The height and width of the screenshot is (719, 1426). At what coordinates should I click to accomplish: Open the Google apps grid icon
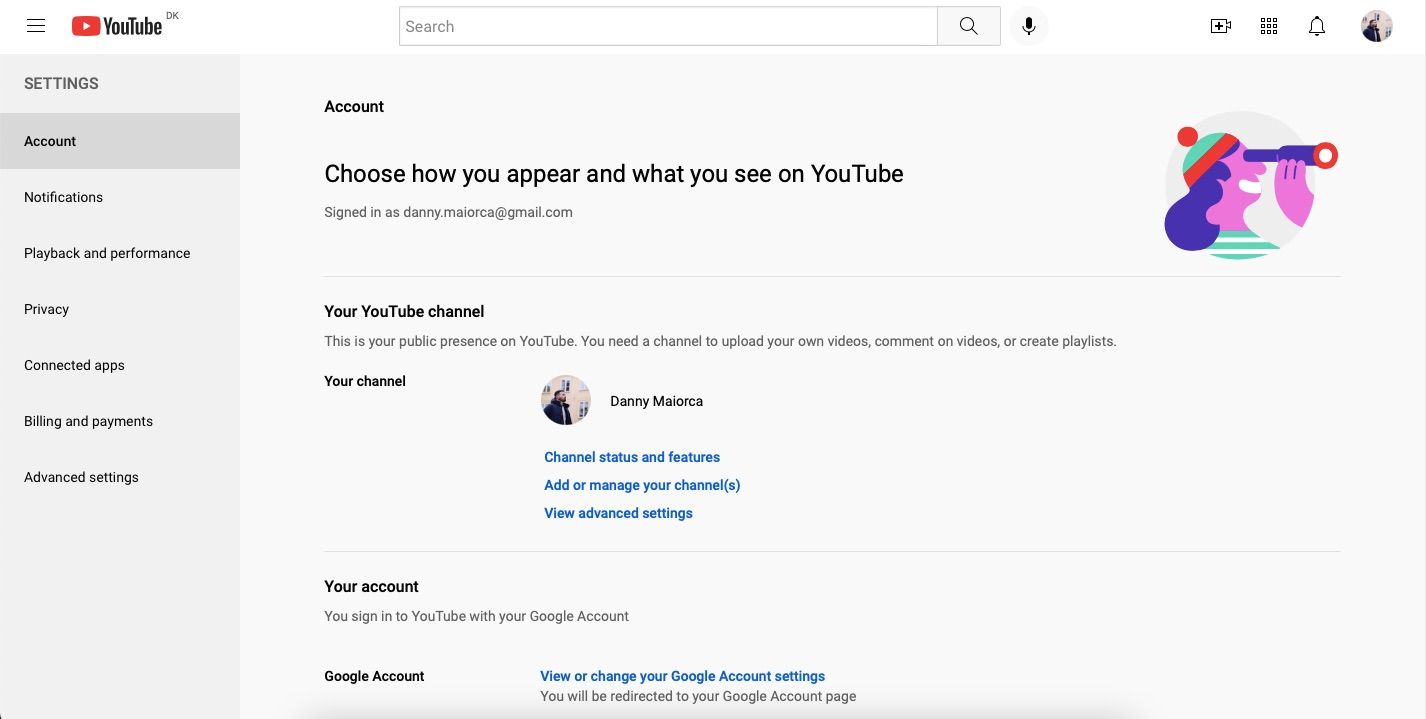click(1268, 26)
